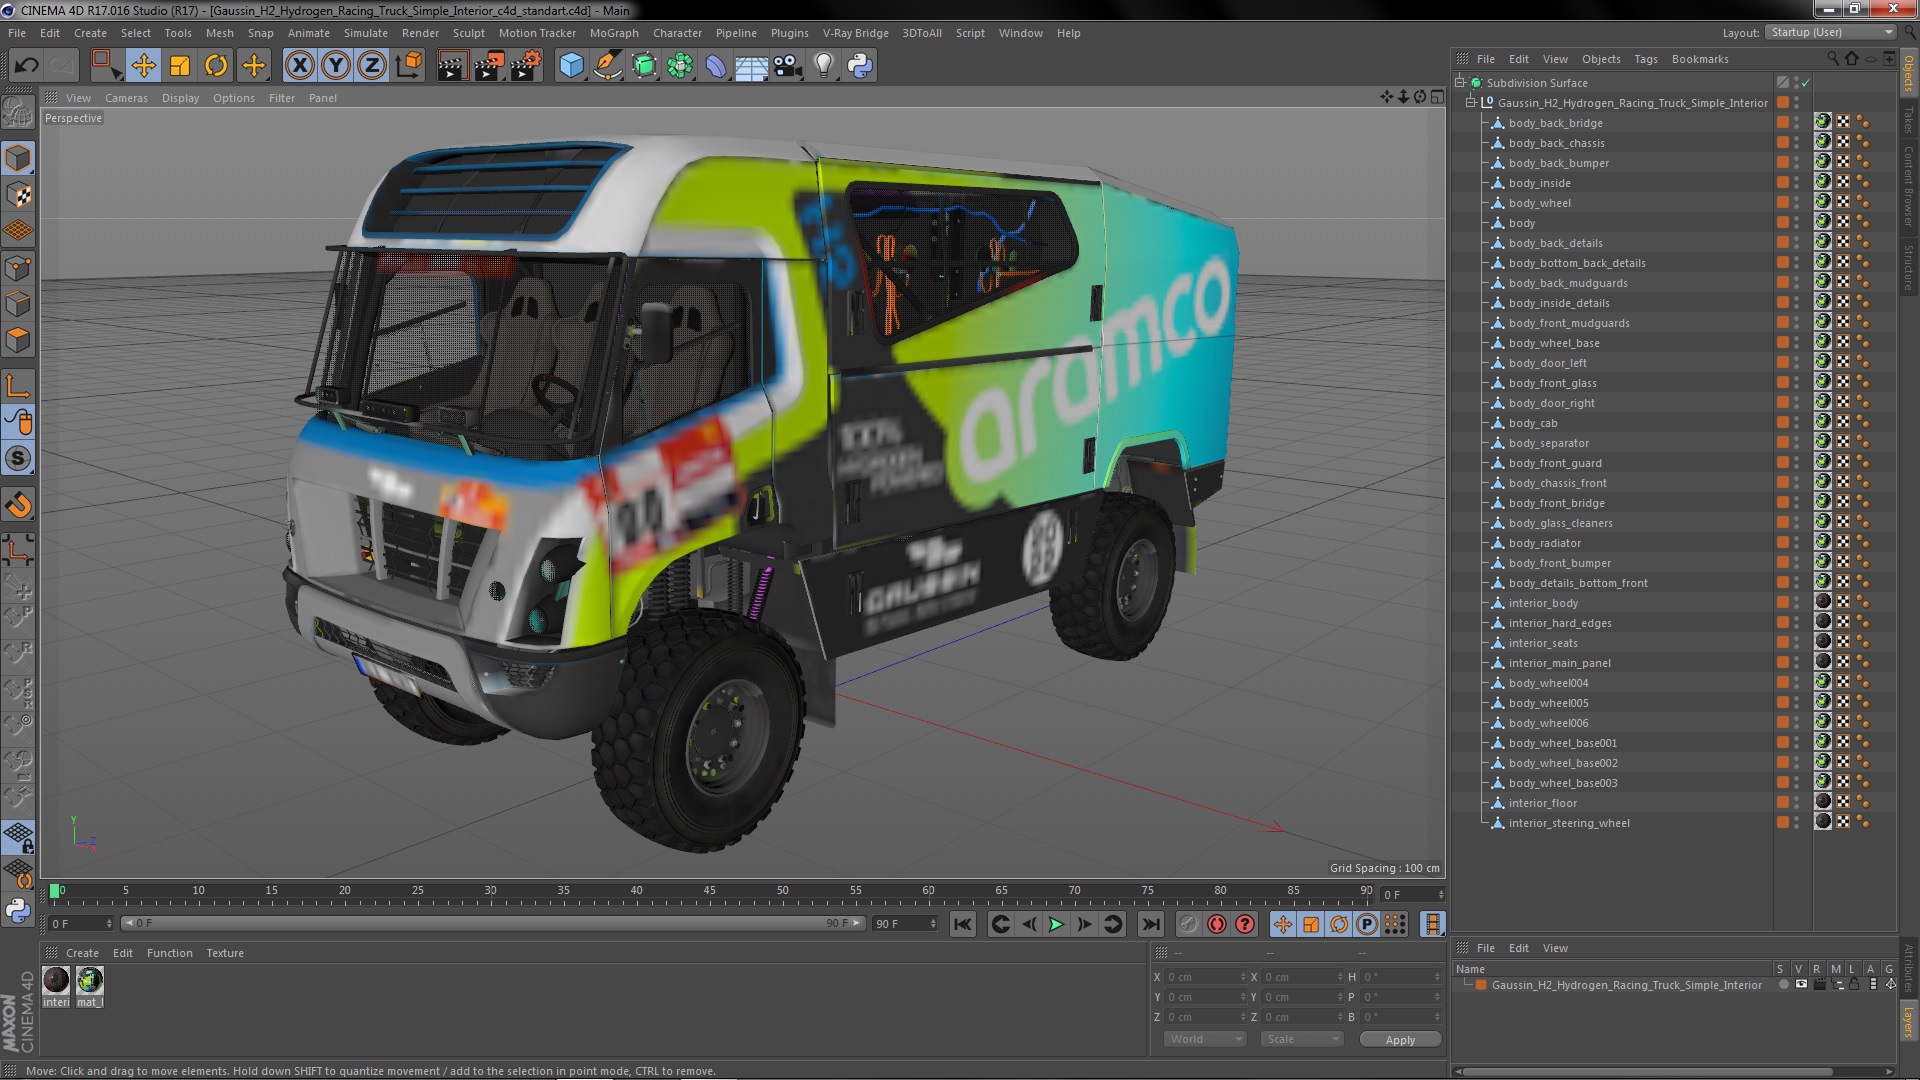
Task: Open the MoGraph menu
Action: point(614,33)
